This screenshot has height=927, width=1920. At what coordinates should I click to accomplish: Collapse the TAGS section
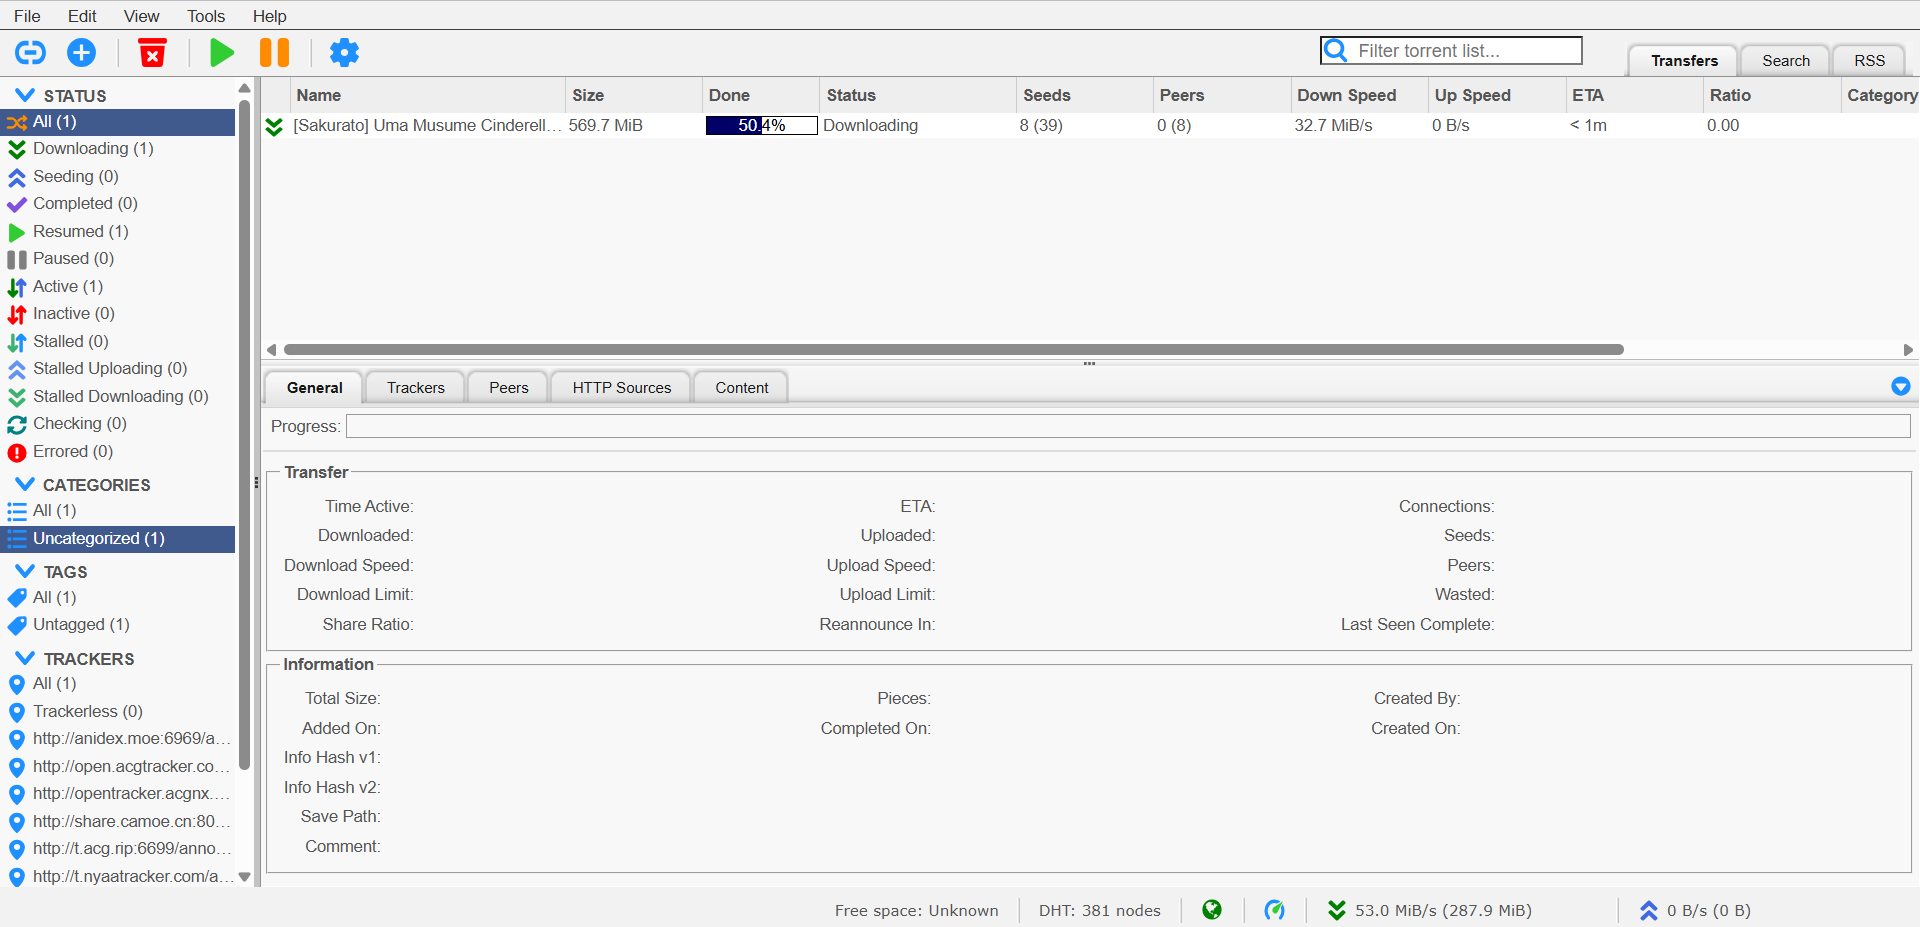point(25,571)
